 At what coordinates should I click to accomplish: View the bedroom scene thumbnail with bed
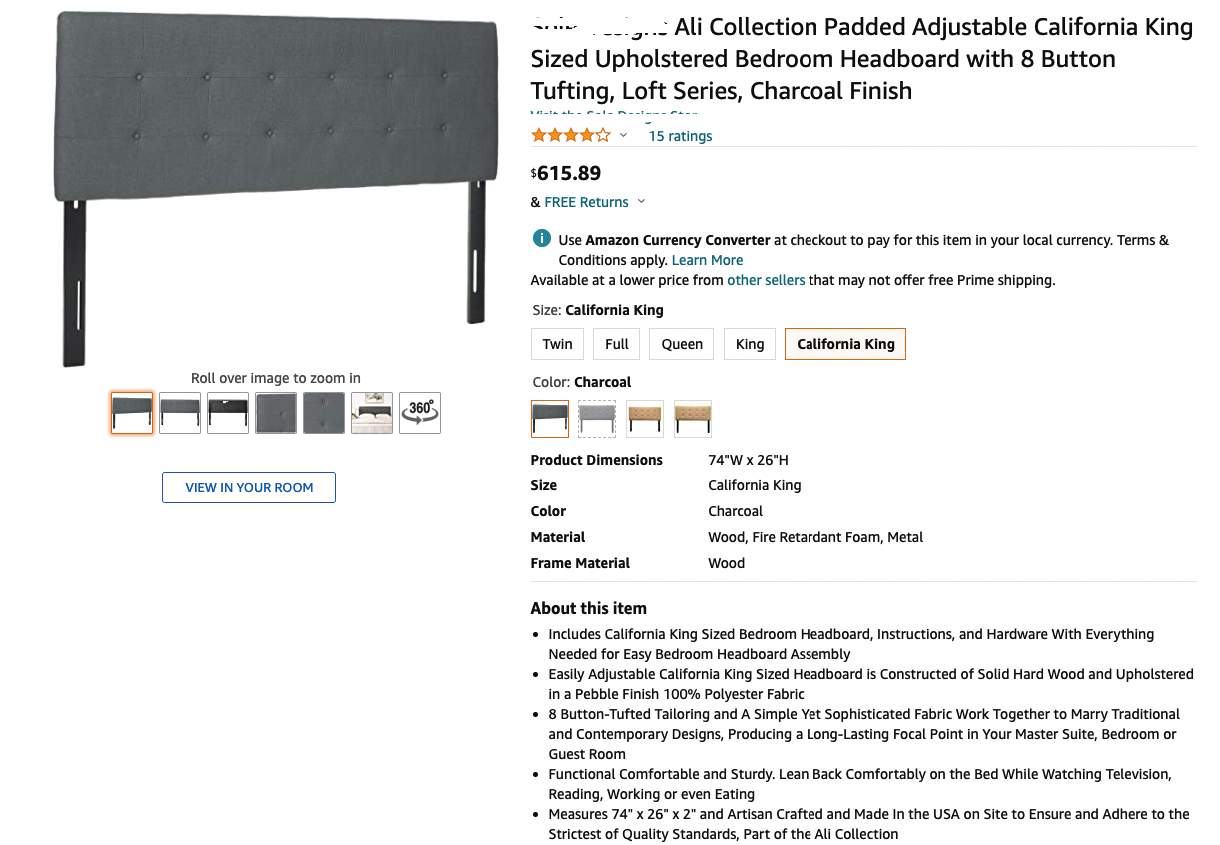pos(372,413)
